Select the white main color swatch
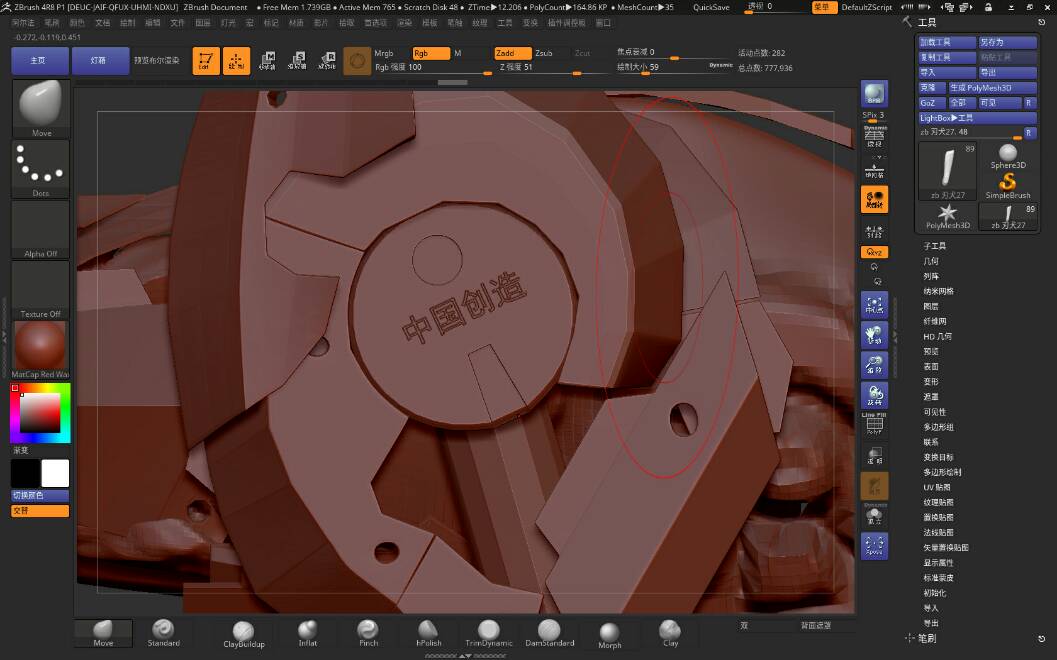The width and height of the screenshot is (1057, 660). 55,473
